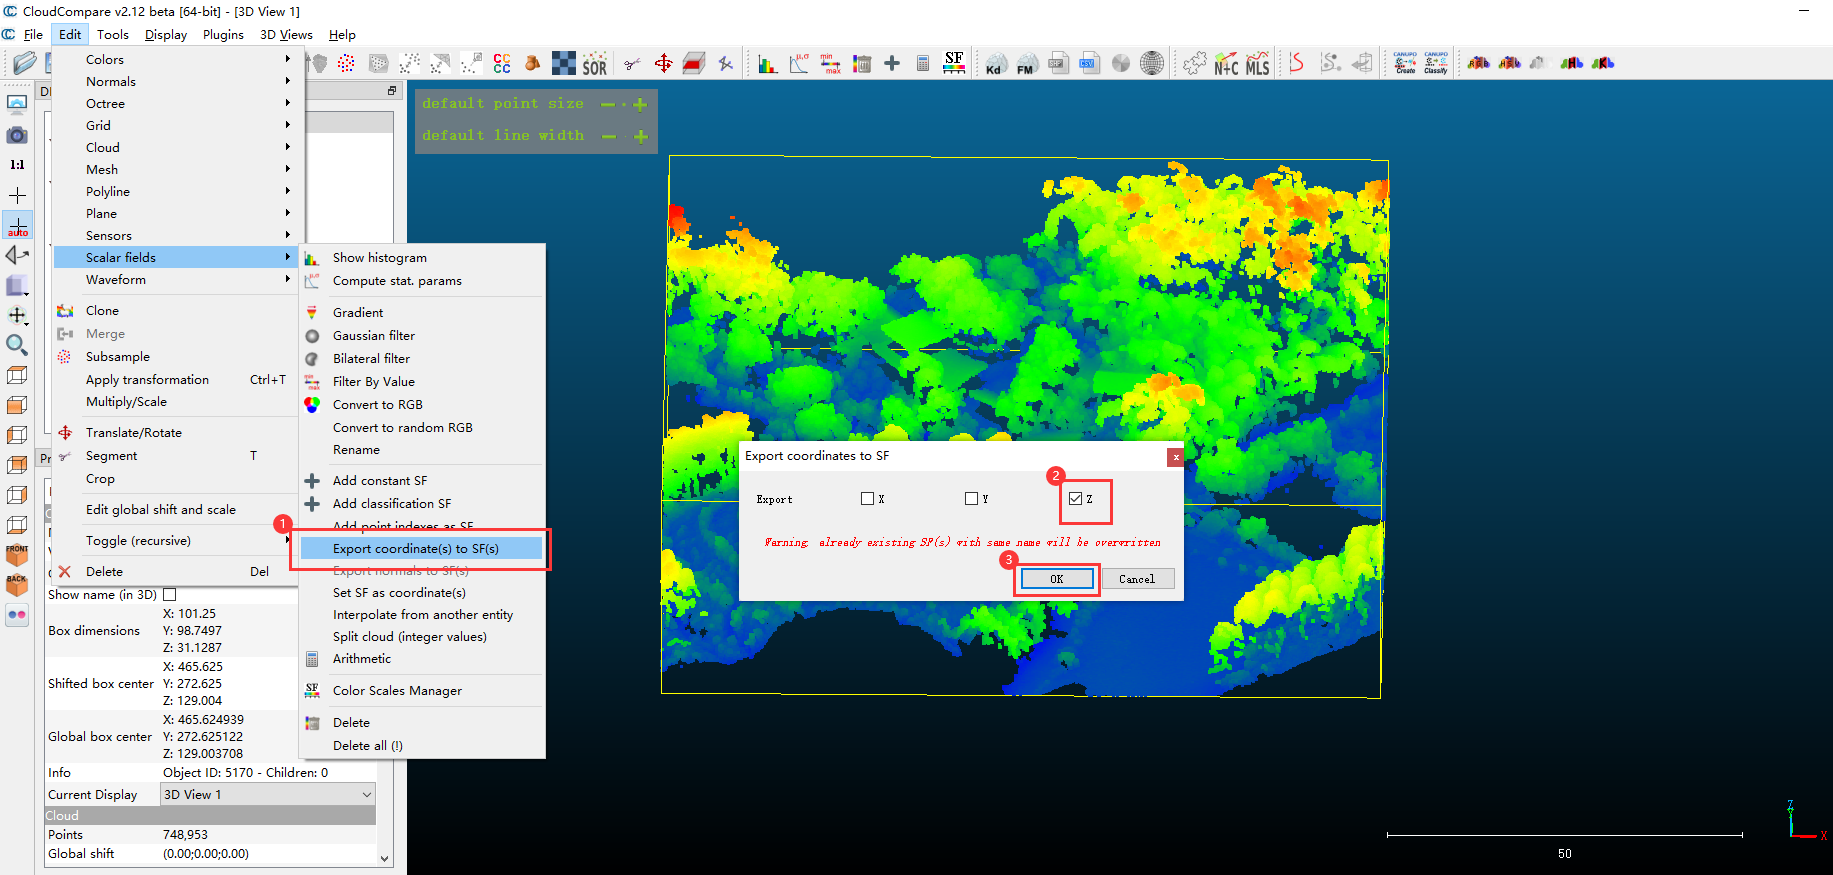Viewport: 1833px width, 875px height.
Task: Choose Convert to RGB in Scalar fields submenu
Action: pyautogui.click(x=422, y=404)
